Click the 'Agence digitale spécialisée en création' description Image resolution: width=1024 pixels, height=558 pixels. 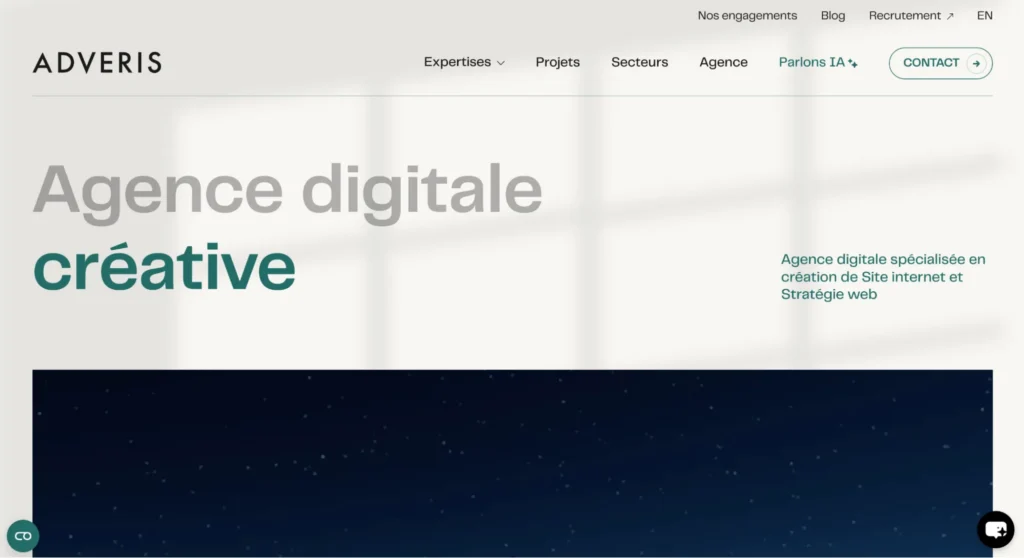(x=883, y=276)
